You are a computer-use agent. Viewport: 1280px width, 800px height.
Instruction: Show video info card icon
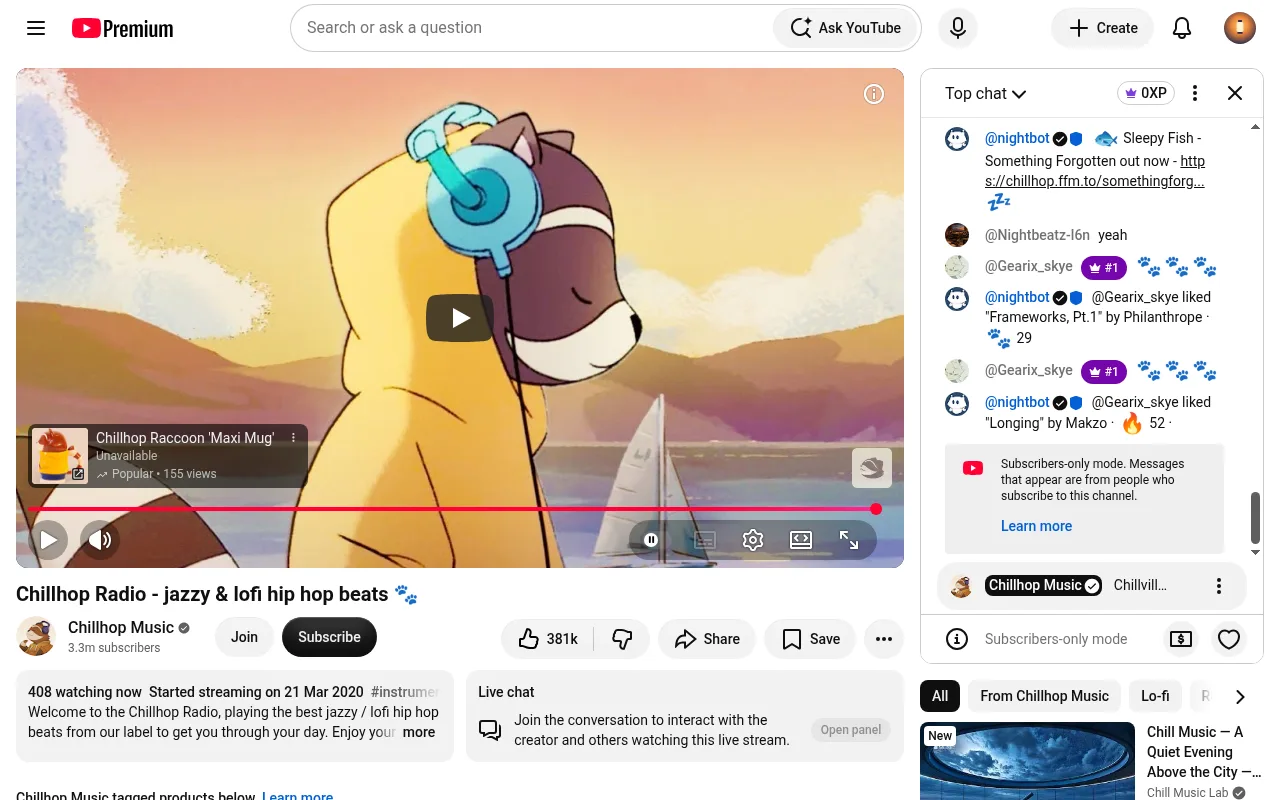[874, 94]
